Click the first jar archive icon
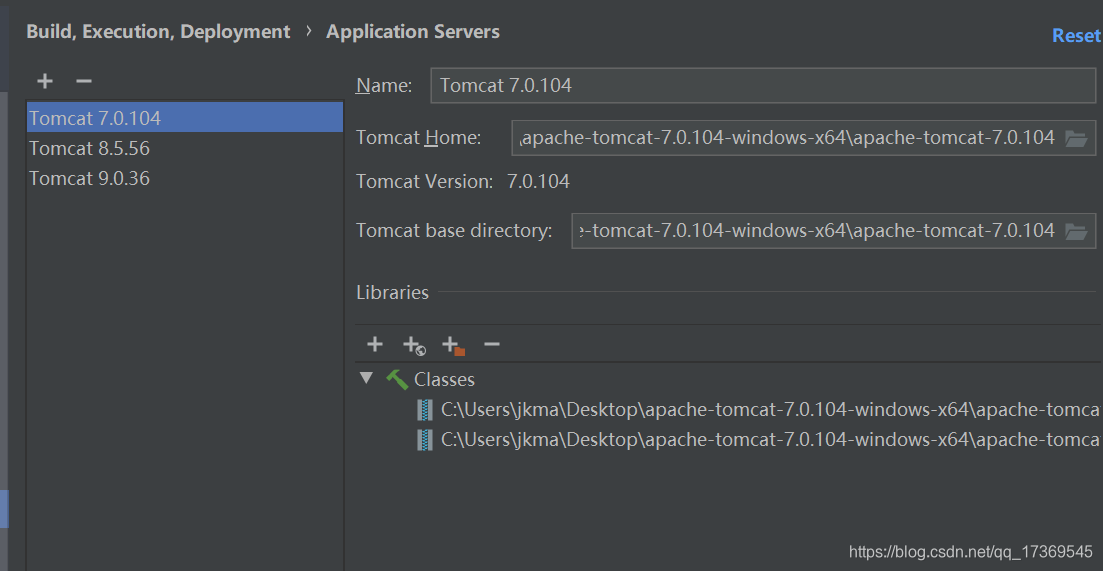 click(424, 409)
